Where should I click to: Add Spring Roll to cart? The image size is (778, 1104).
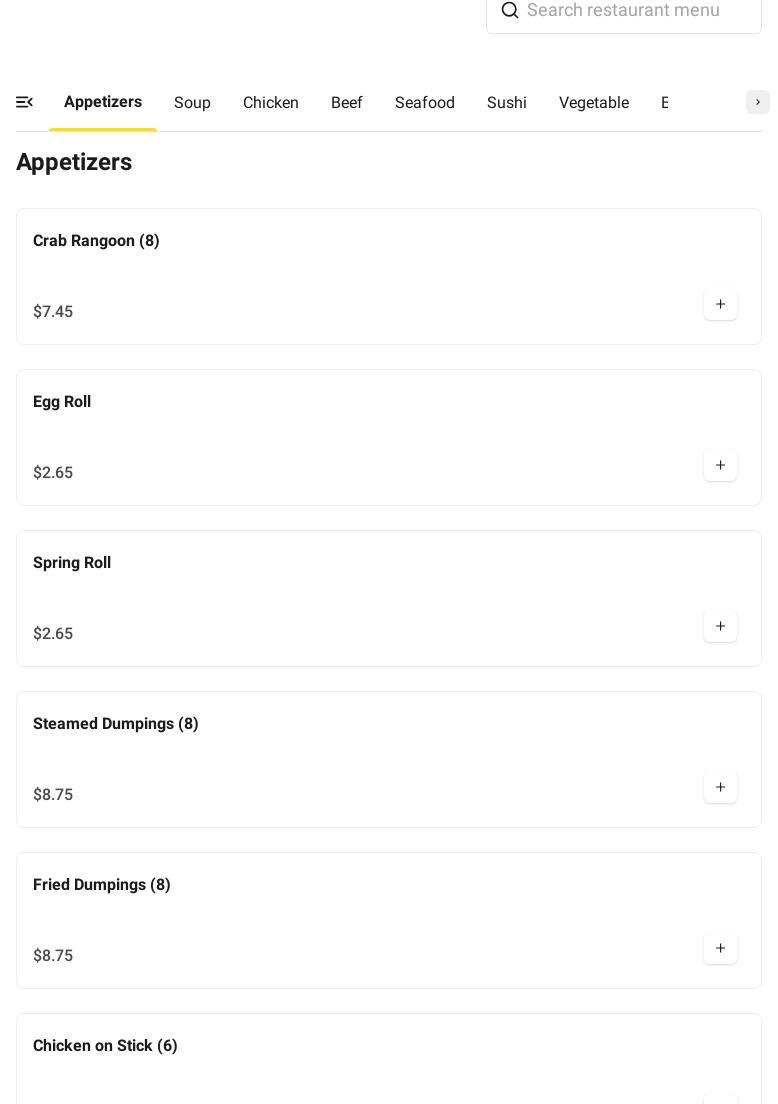pos(720,626)
